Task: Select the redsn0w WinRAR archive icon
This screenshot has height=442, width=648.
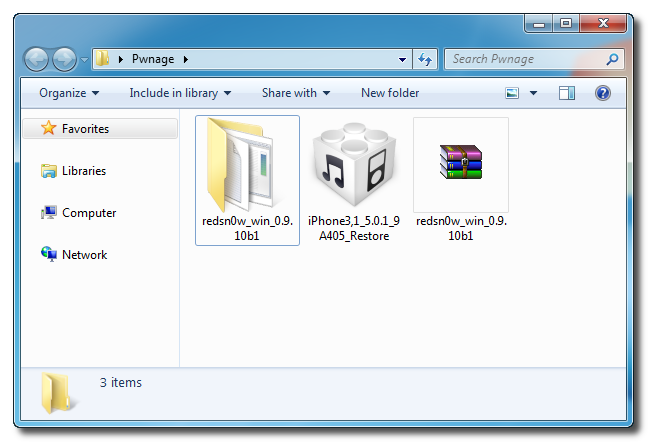Action: click(x=461, y=162)
